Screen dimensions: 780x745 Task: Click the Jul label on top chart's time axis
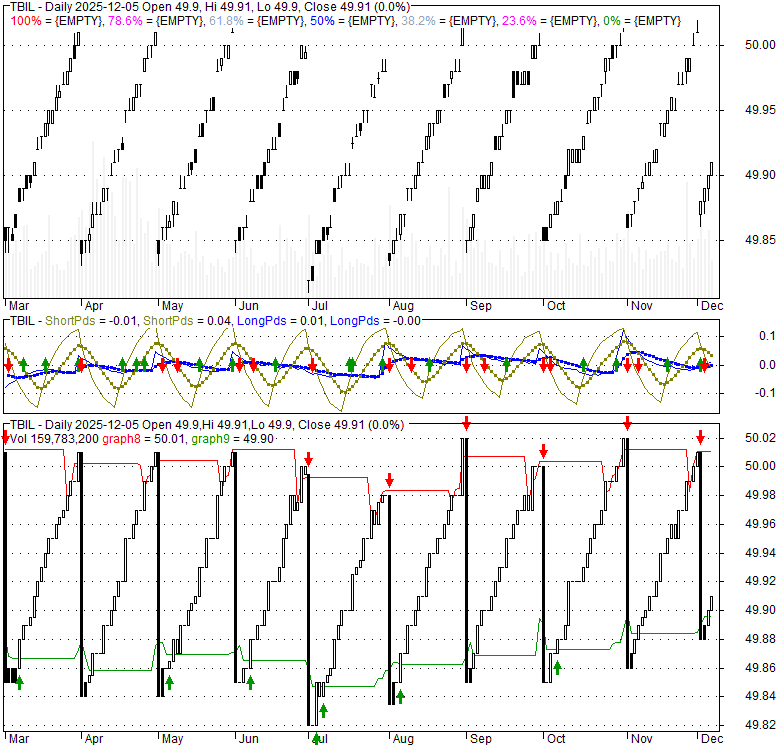click(x=320, y=305)
